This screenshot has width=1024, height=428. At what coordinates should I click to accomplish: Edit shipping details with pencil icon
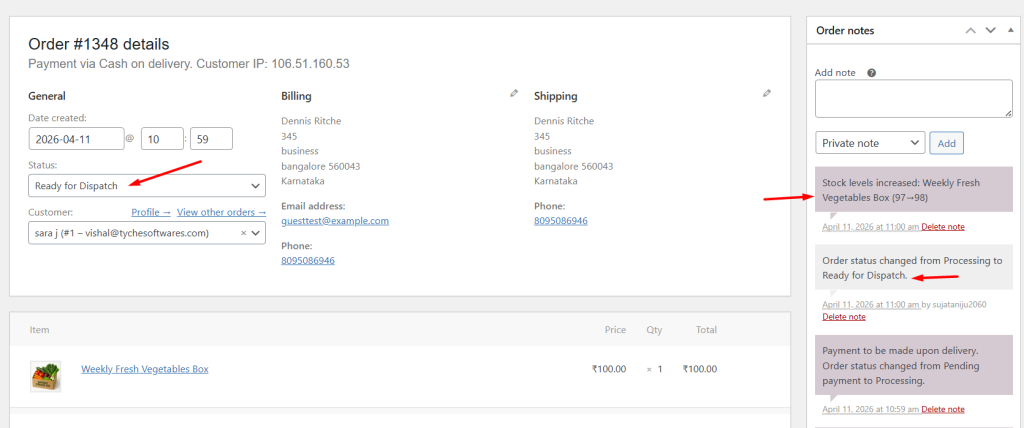tap(767, 93)
